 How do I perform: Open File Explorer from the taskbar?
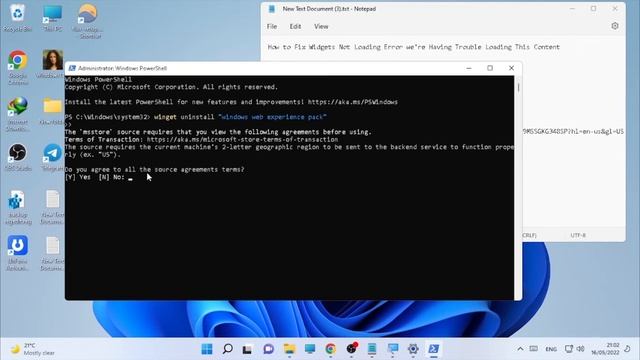[289, 349]
